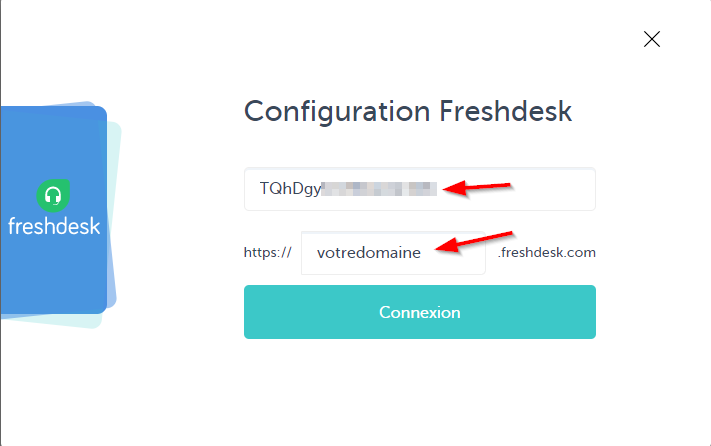Screen dimensions: 711x446
Task: Click the word votredomaine in the field
Action: pyautogui.click(x=369, y=252)
